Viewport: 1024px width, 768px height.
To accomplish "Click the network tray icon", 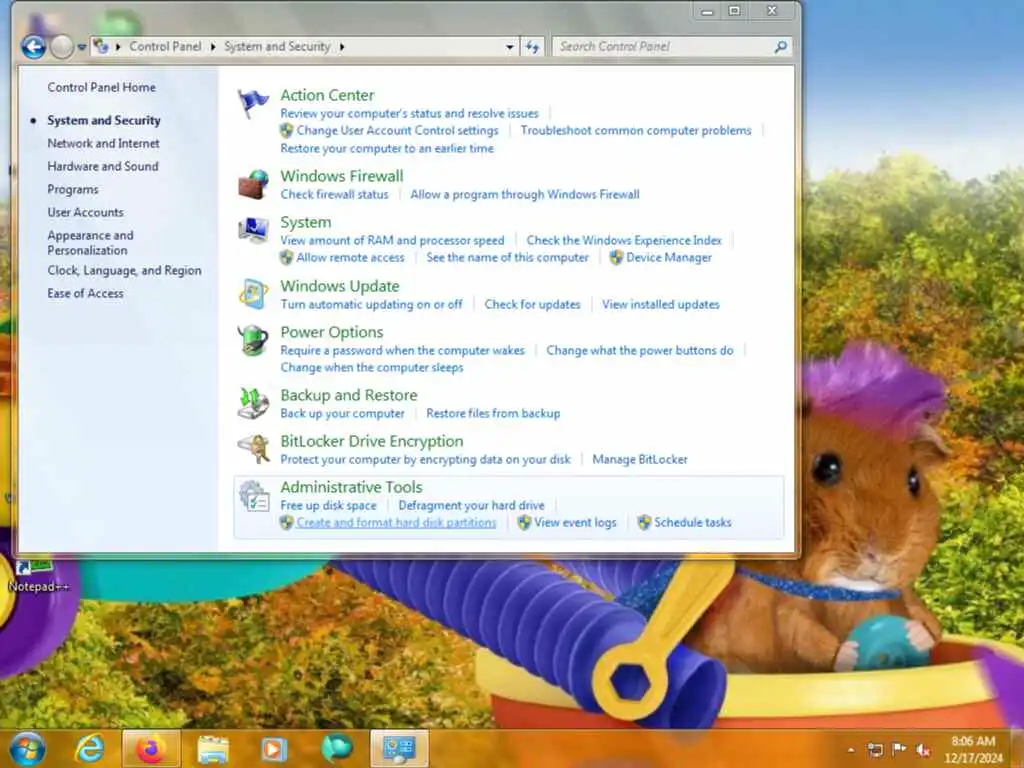I will click(x=875, y=750).
